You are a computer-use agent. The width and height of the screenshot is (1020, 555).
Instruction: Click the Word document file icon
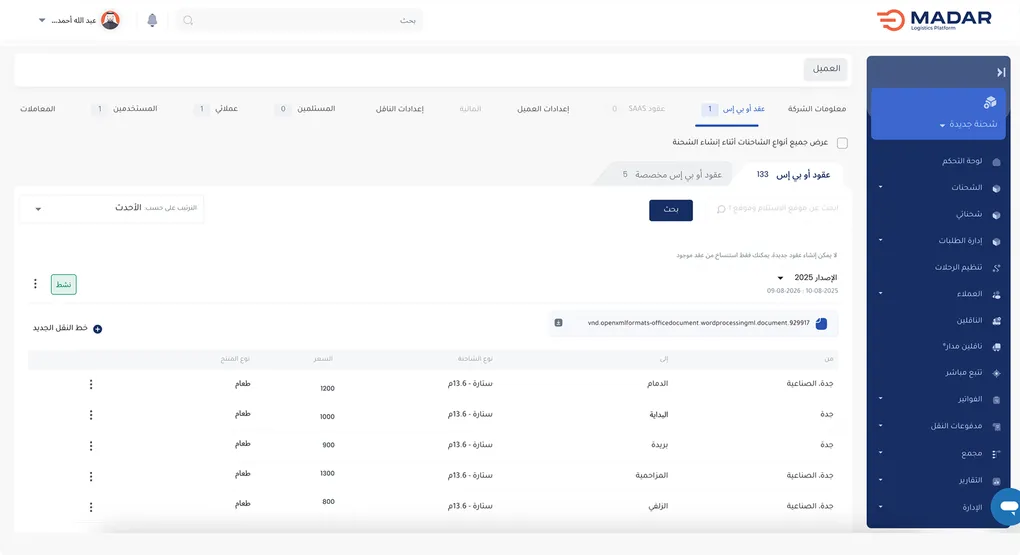tap(821, 323)
